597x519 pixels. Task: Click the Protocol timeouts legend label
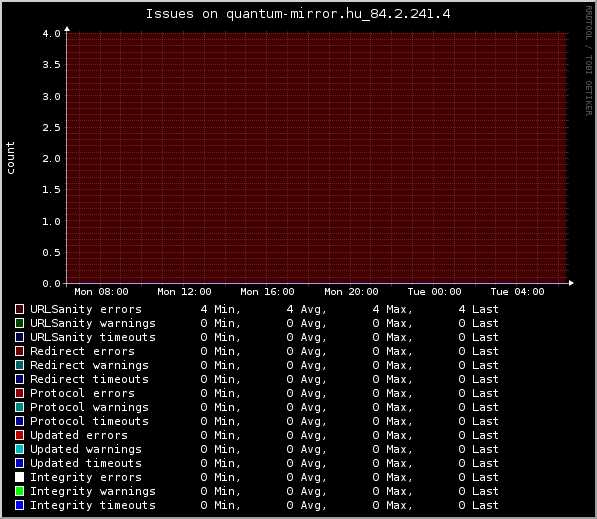[x=89, y=421]
